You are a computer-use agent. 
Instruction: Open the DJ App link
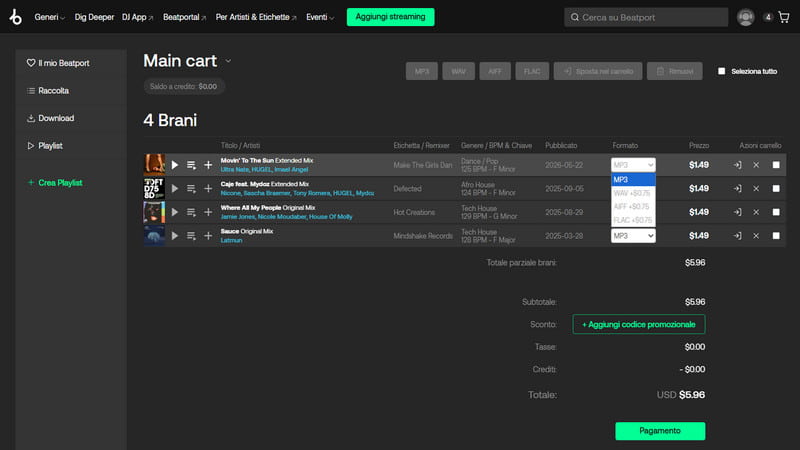(x=137, y=17)
